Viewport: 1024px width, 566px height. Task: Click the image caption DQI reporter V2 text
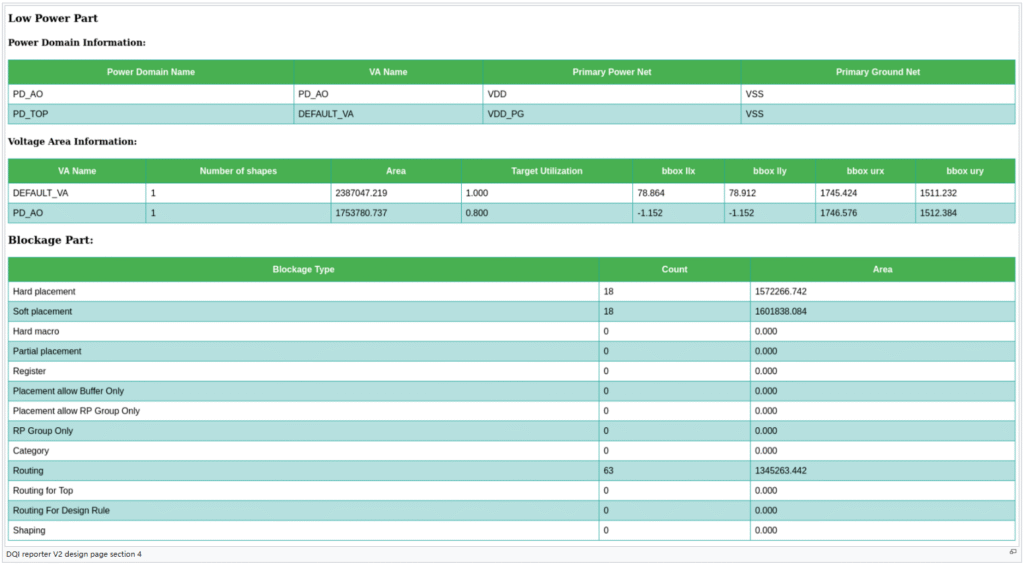point(74,553)
